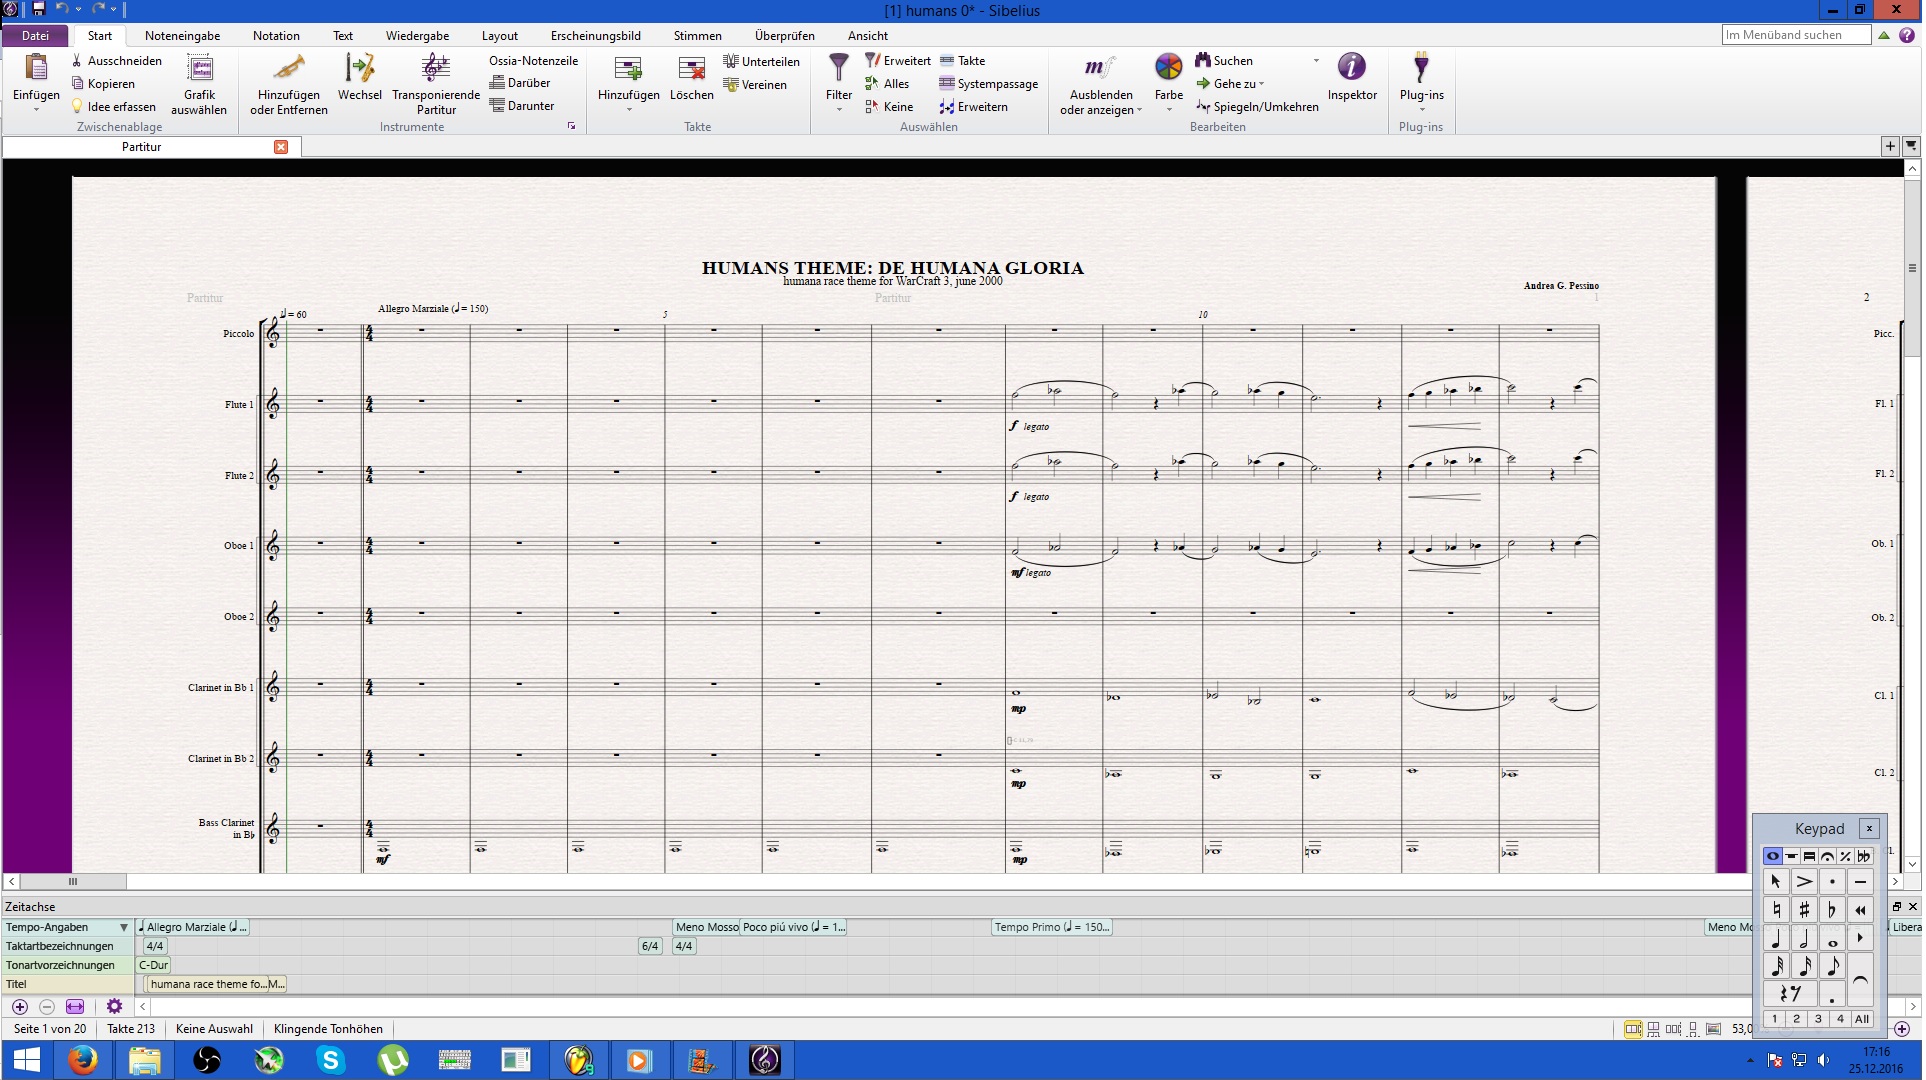Toggle All voices on Keypad

click(1862, 1019)
